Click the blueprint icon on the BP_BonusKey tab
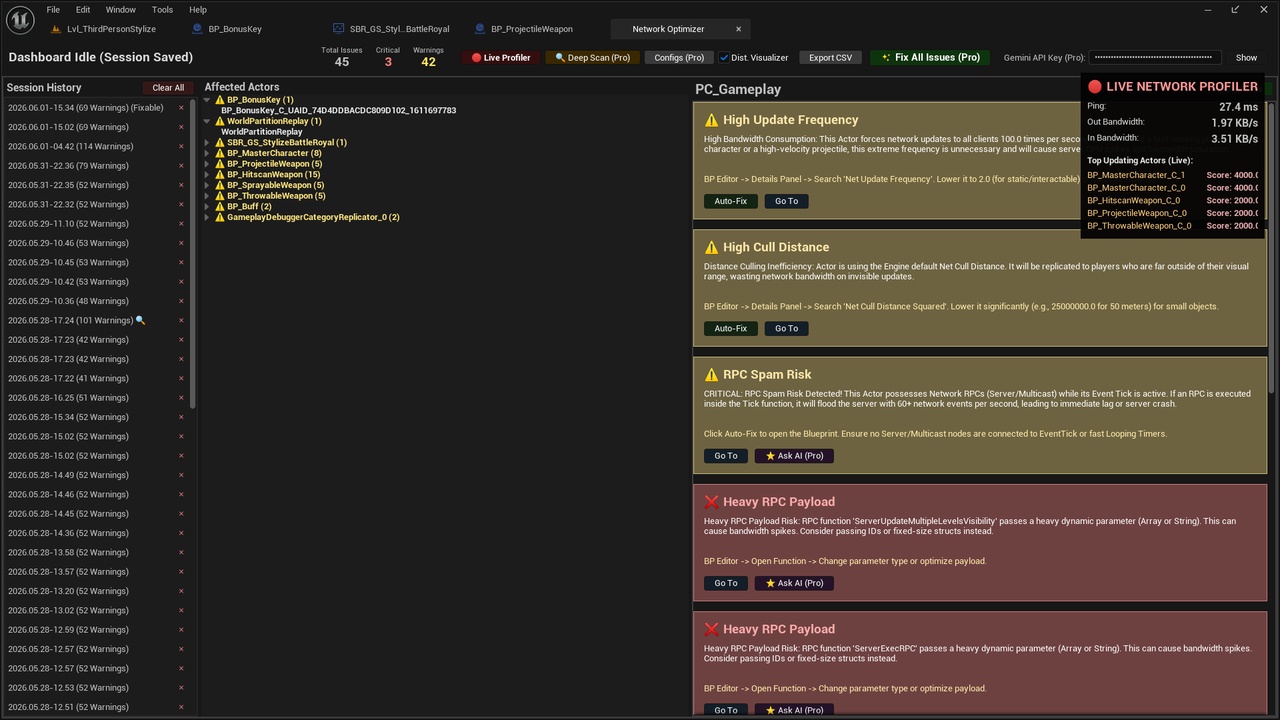This screenshot has width=1280, height=720. click(197, 29)
